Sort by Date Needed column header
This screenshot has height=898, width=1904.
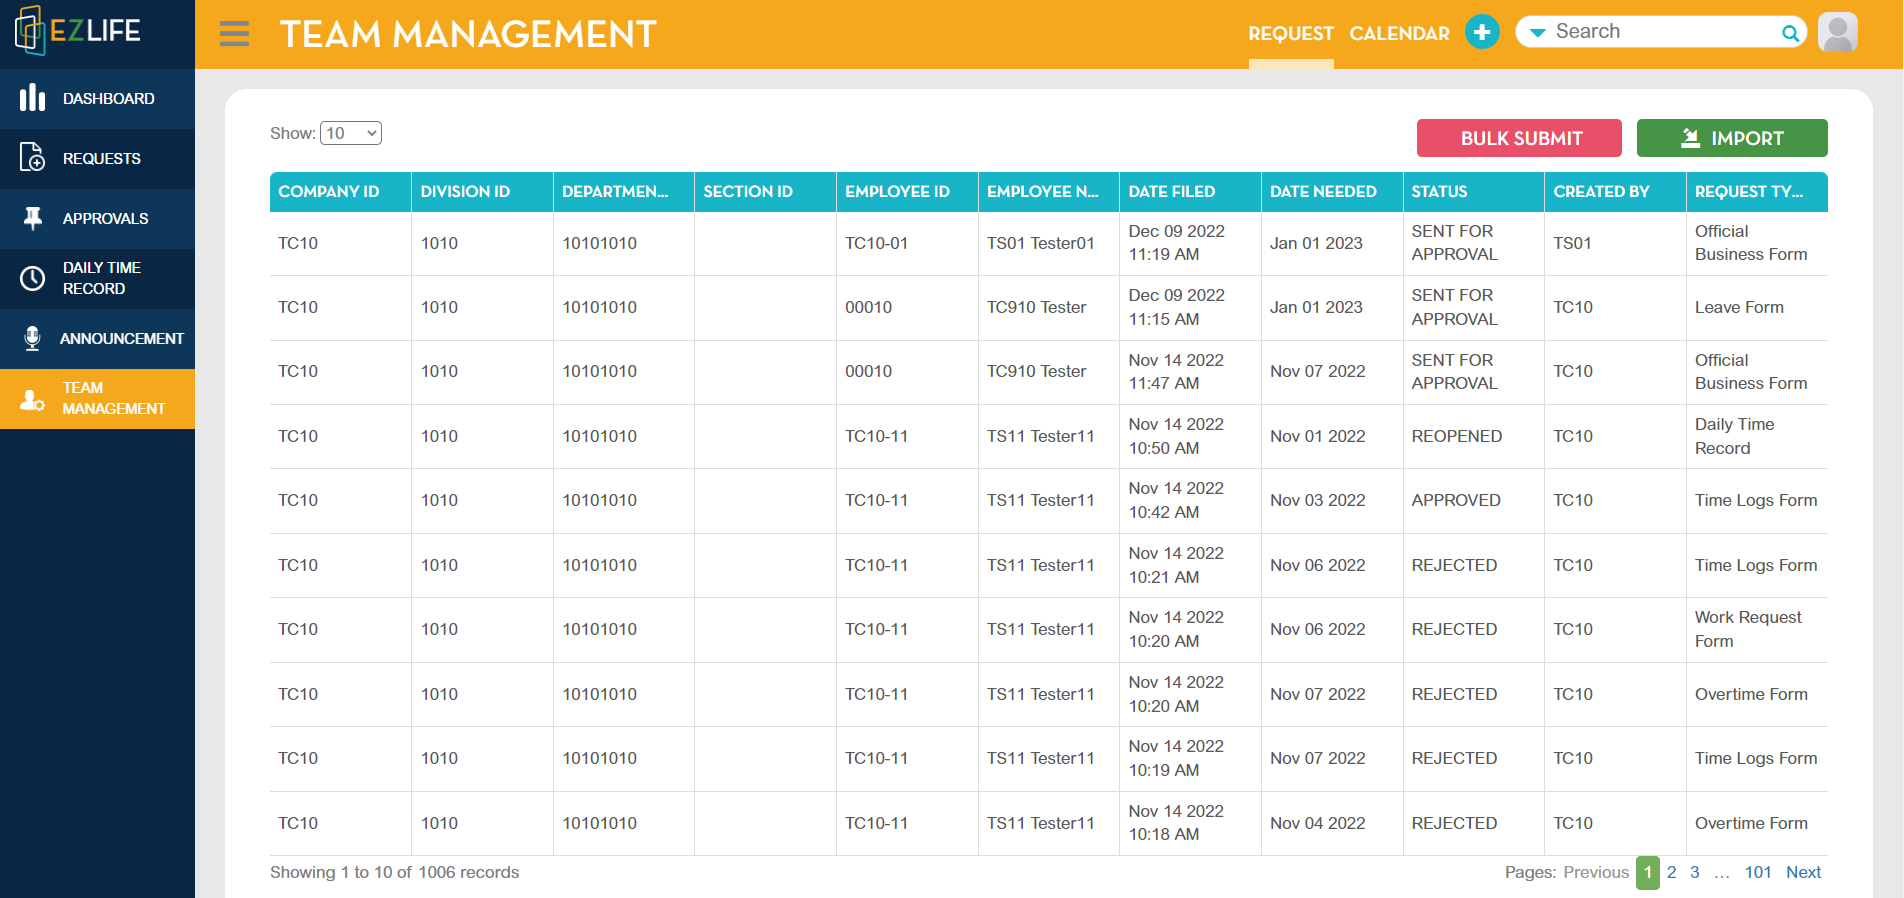click(x=1332, y=191)
